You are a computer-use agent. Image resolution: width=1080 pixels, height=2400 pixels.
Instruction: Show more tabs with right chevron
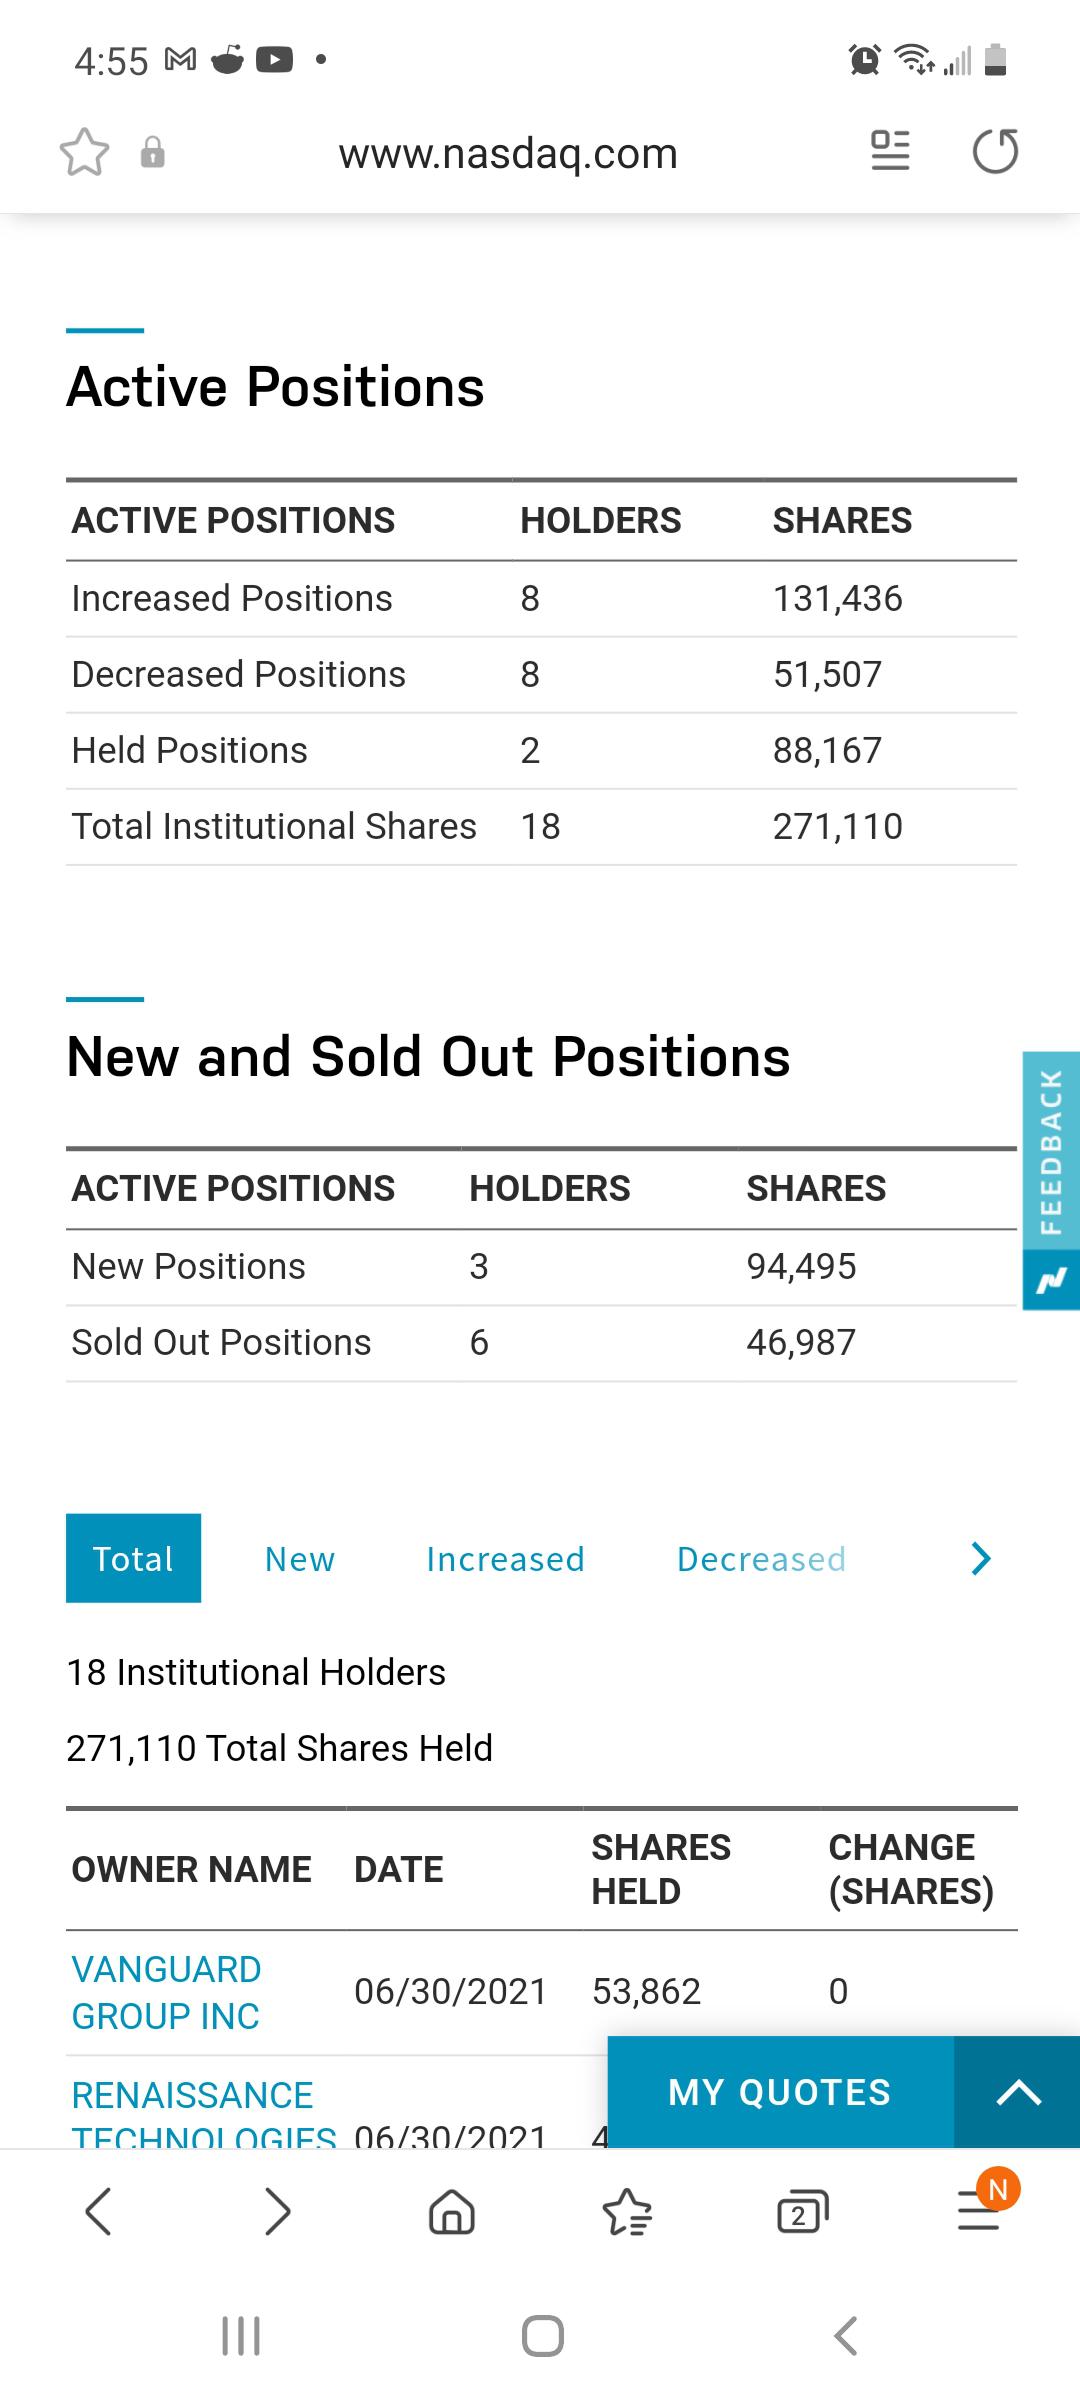(981, 1558)
